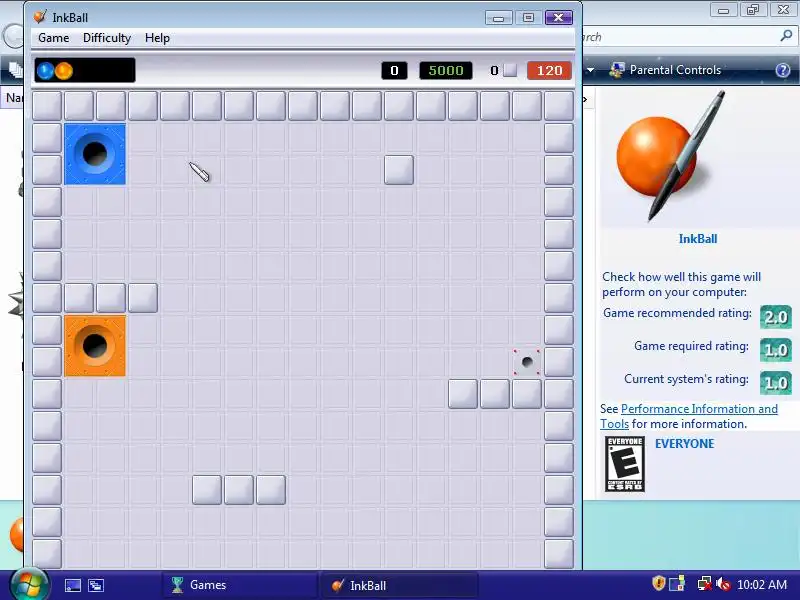Click the red countdown timer showing 120
Viewport: 800px width, 600px height.
tap(549, 70)
